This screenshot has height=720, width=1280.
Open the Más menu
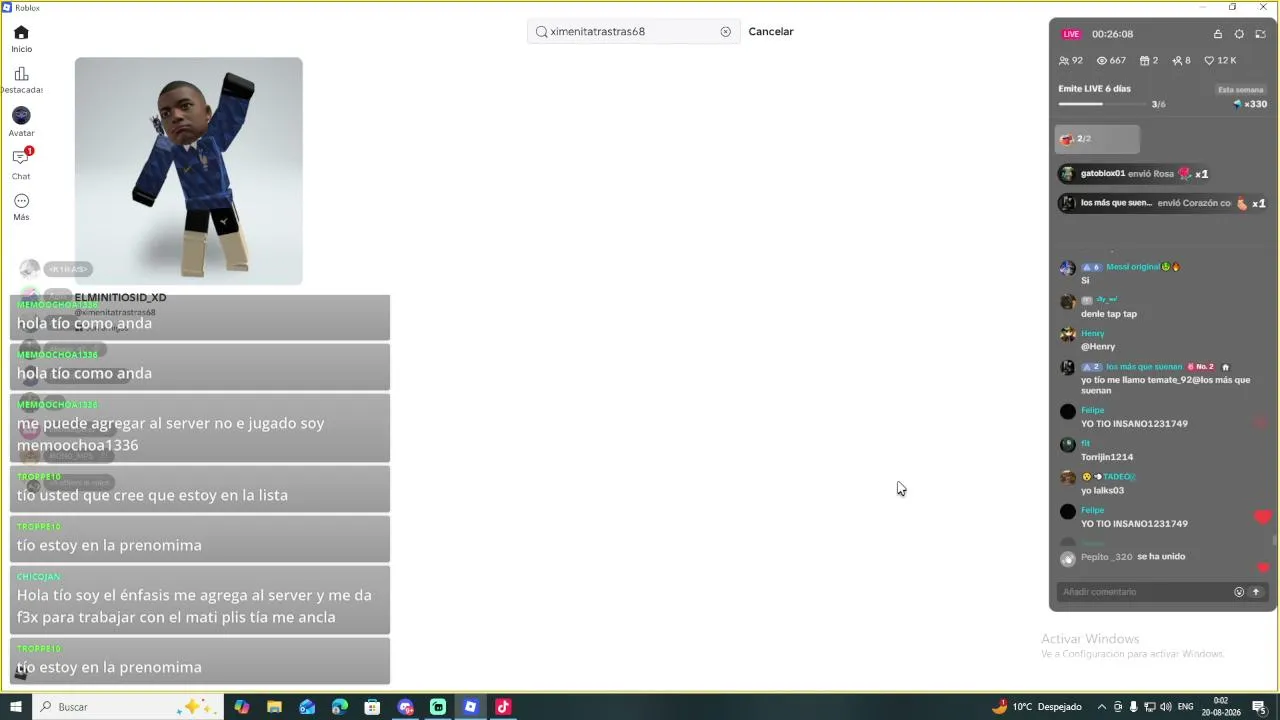[21, 207]
